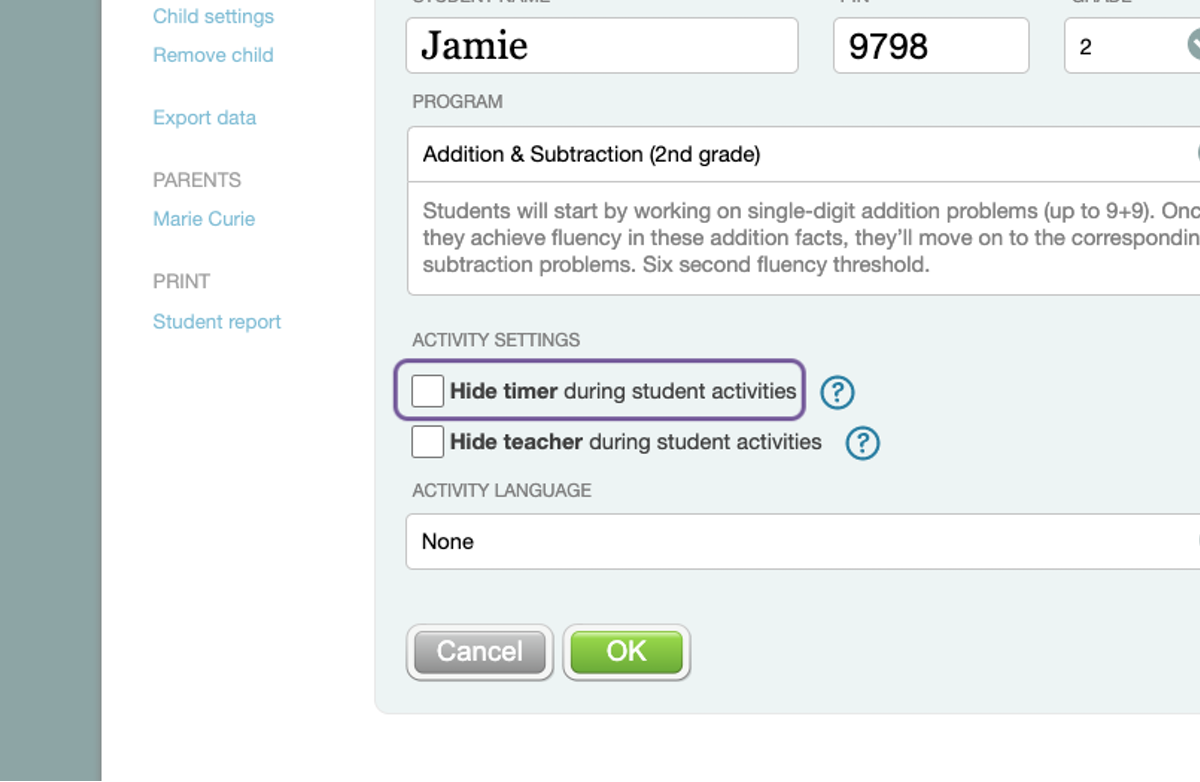Open Export data from the sidebar
The width and height of the screenshot is (1200, 782).
click(204, 118)
